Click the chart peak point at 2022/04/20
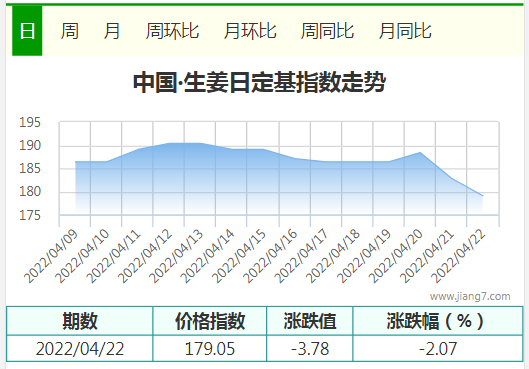This screenshot has height=369, width=529. click(420, 152)
